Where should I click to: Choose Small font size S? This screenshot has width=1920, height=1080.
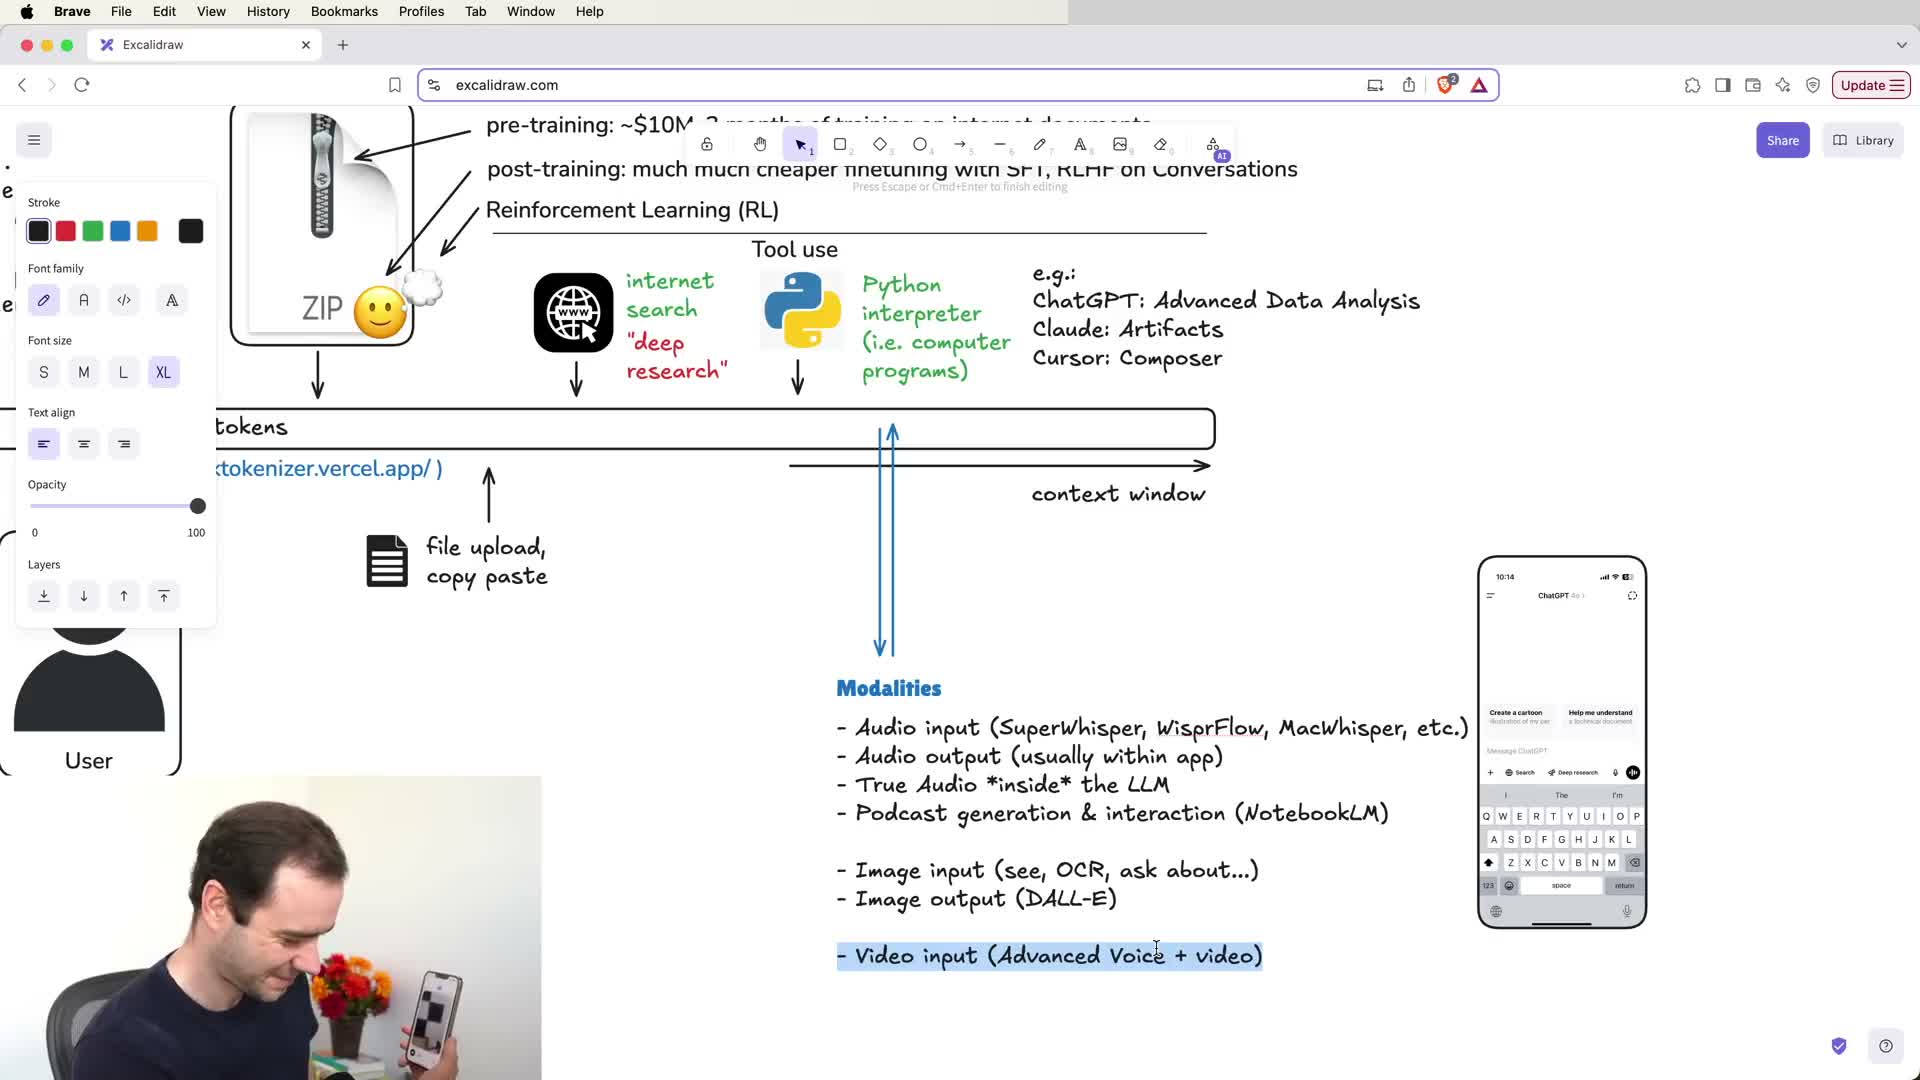(44, 372)
